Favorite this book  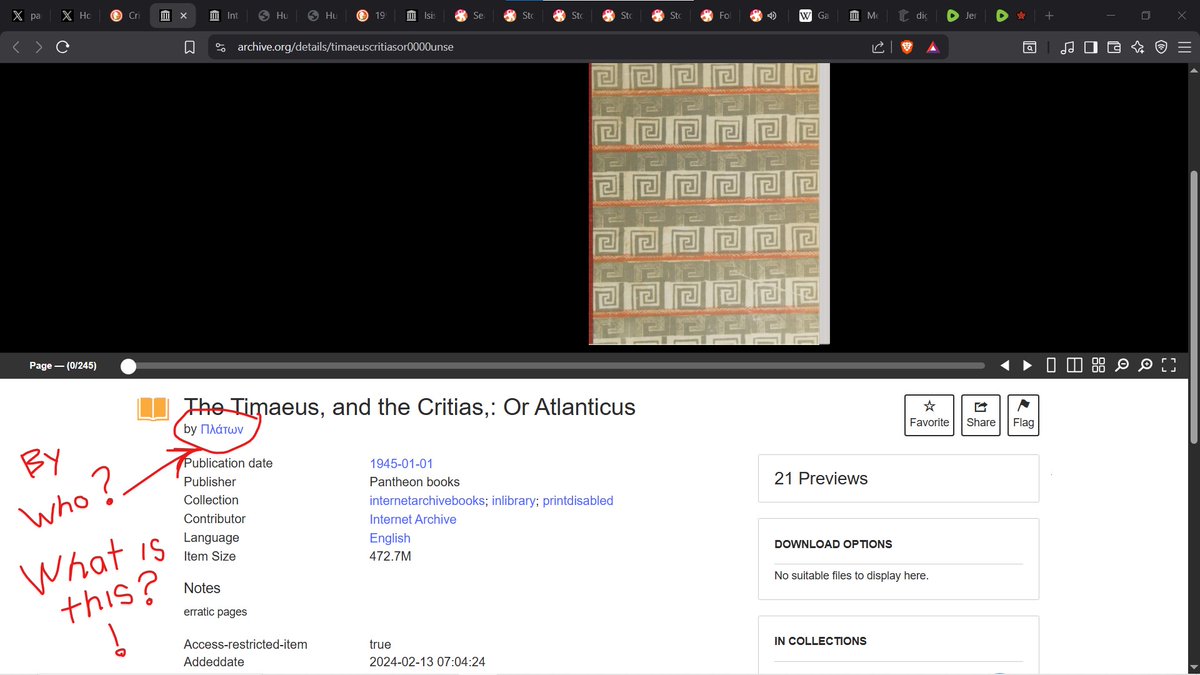[x=929, y=414]
